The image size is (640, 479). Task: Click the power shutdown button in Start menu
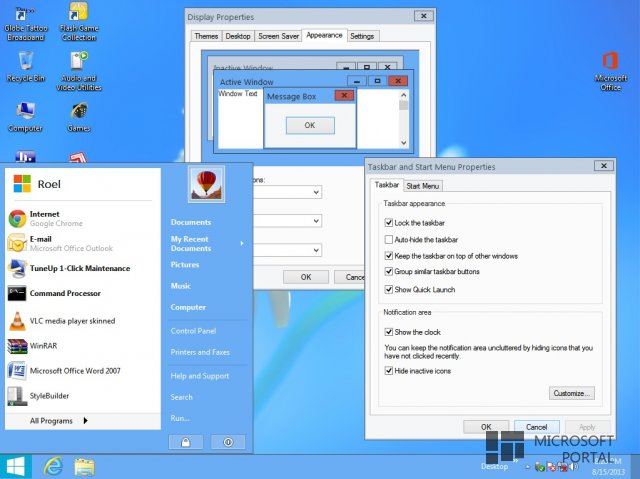coord(228,442)
